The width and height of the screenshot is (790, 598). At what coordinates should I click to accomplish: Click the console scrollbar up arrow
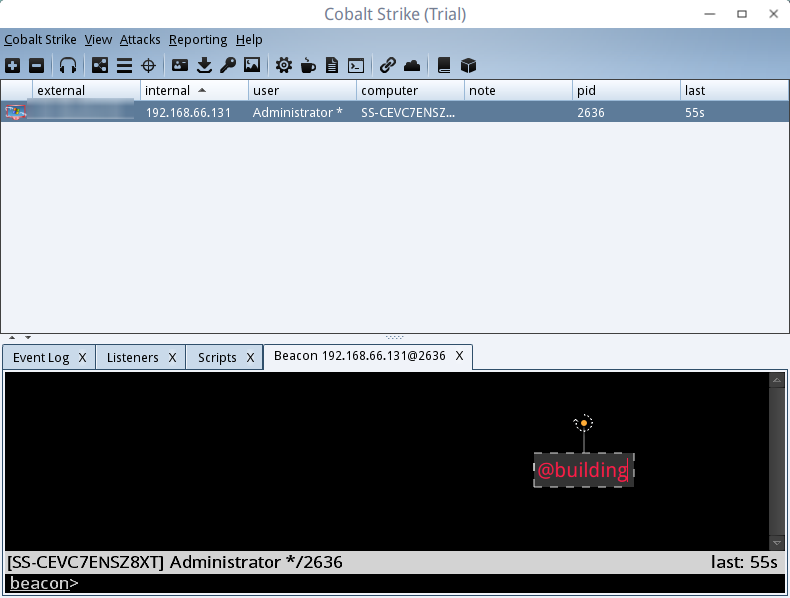776,380
